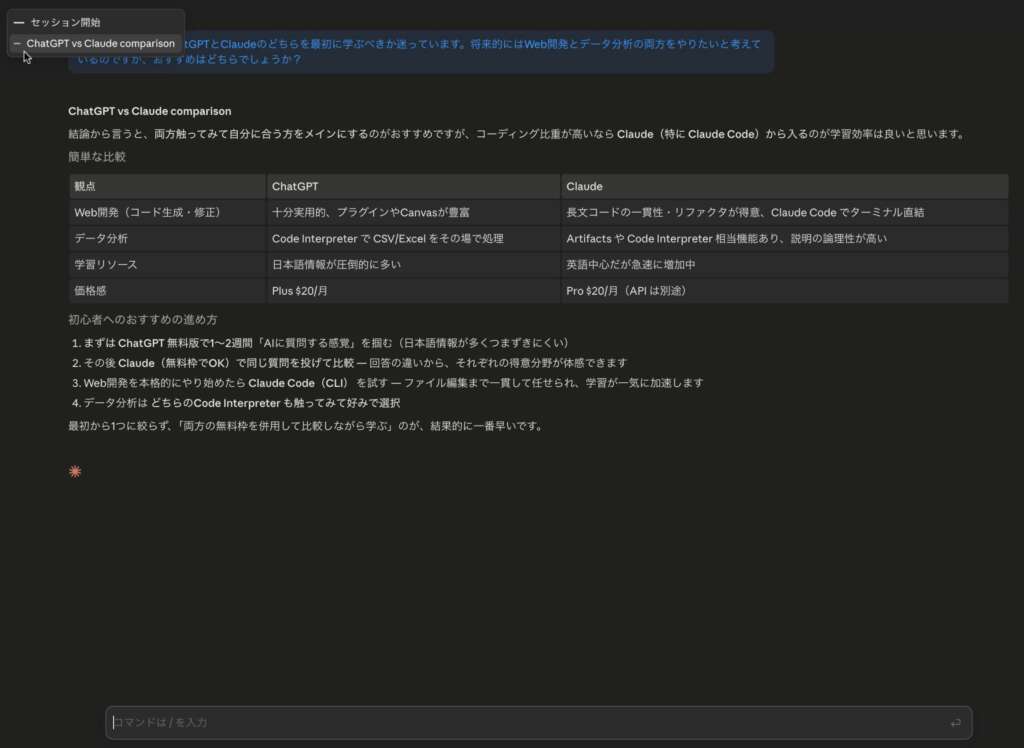
Task: Click the 観点 table header
Action: [167, 186]
